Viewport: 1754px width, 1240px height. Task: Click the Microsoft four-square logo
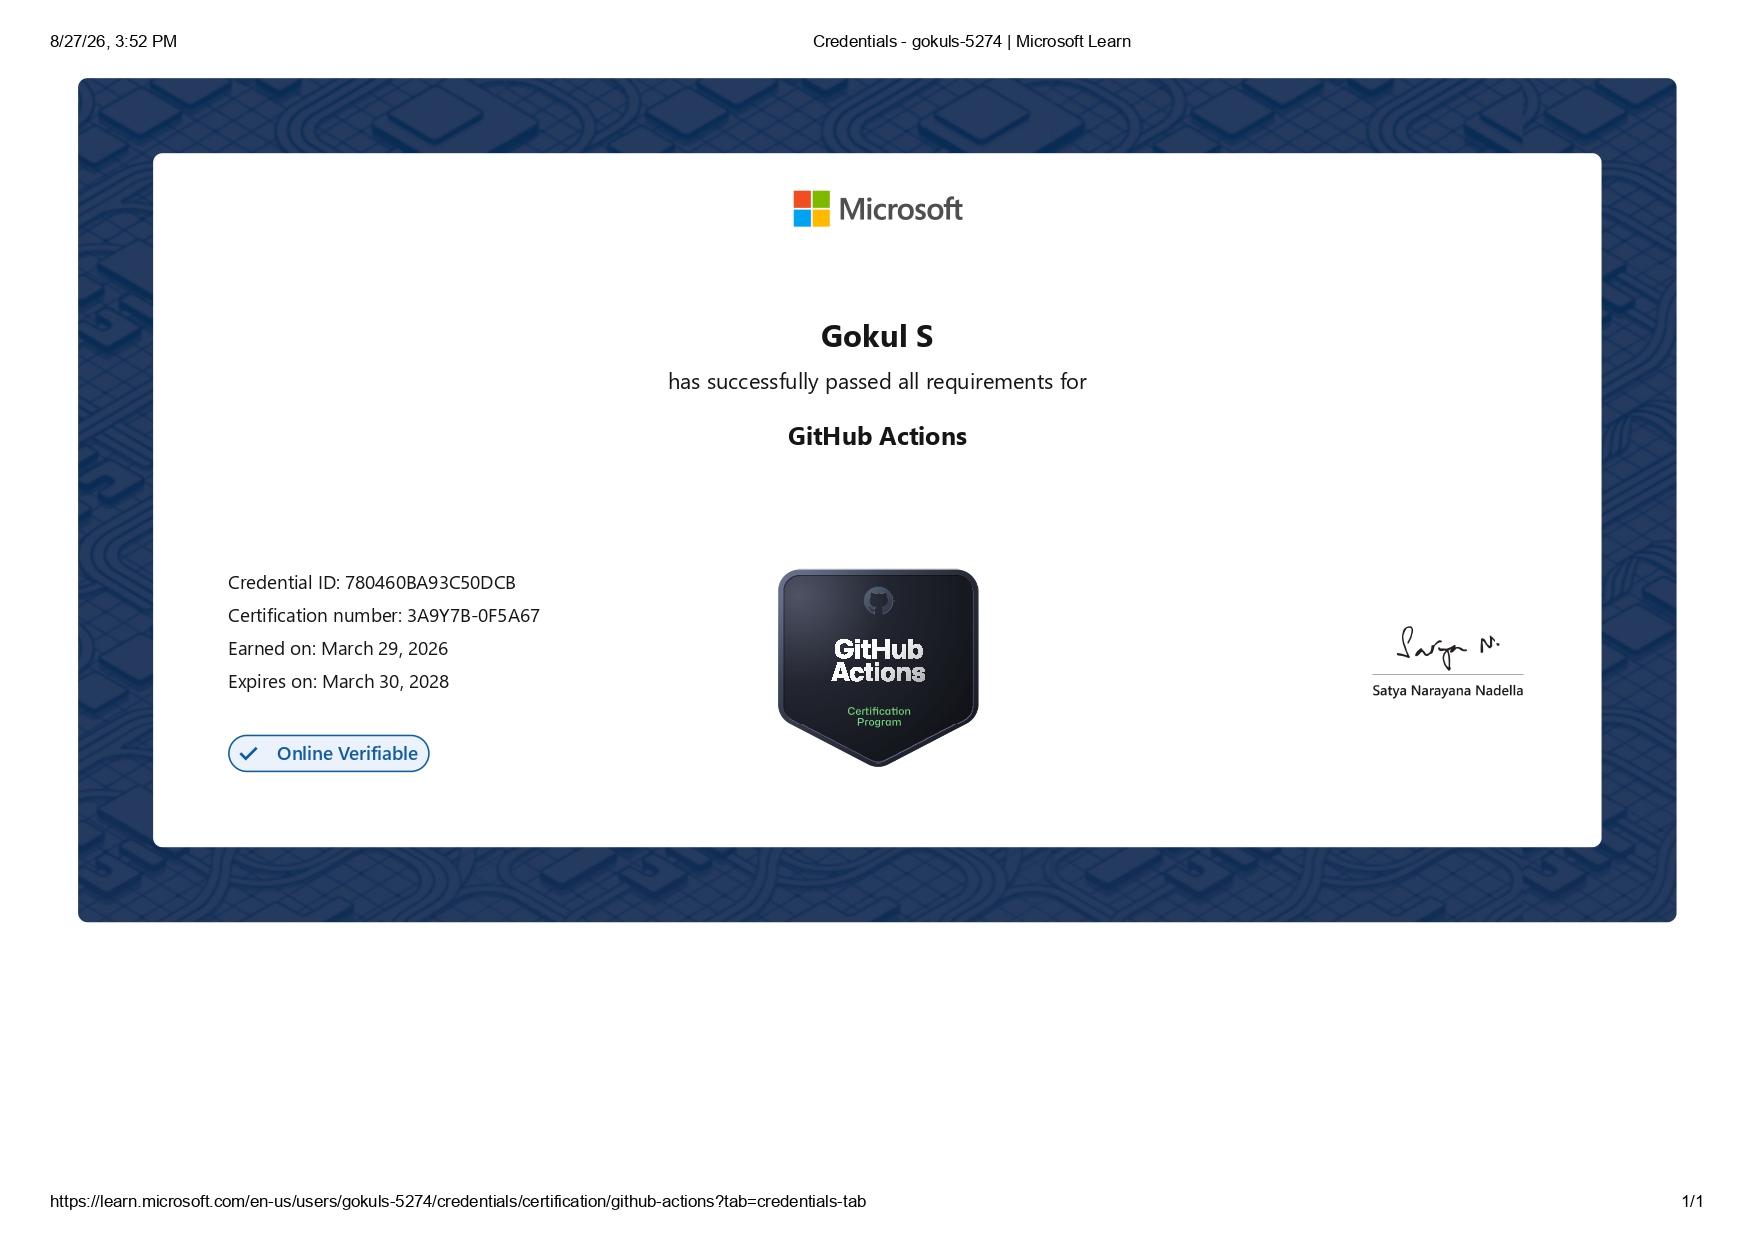(811, 209)
